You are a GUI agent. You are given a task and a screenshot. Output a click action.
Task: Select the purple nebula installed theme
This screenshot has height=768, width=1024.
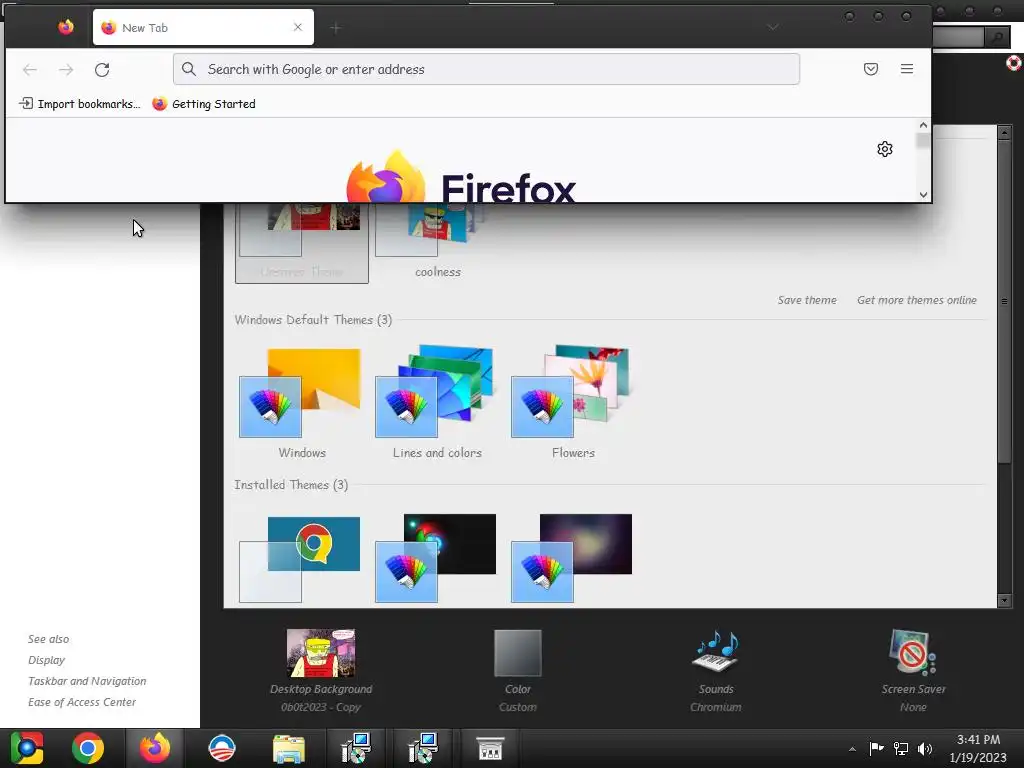[x=571, y=558]
